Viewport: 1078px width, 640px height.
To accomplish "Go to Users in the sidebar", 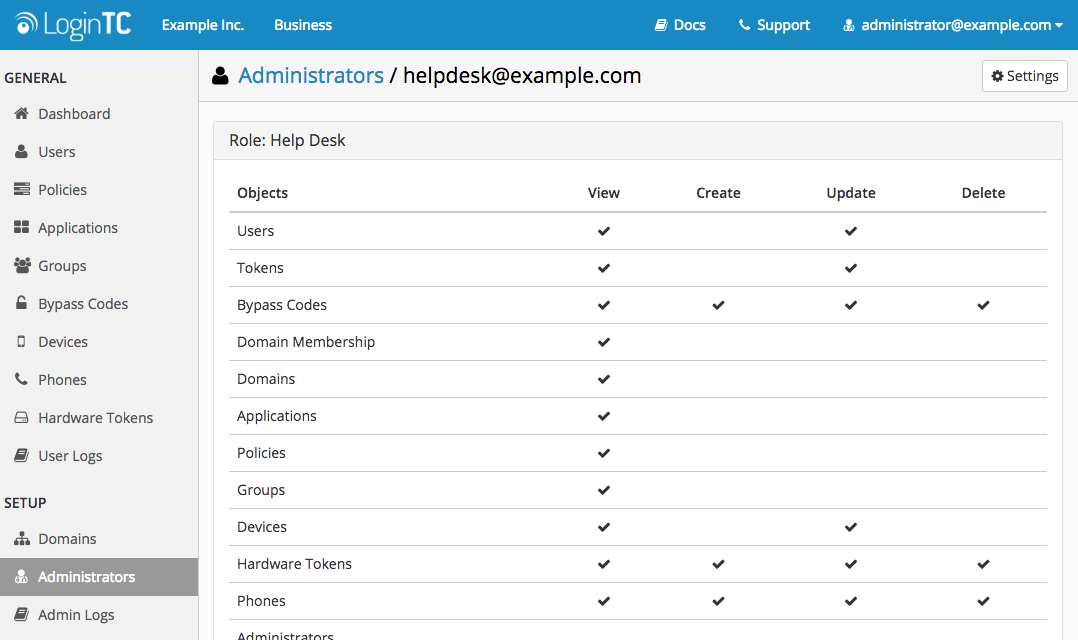I will (x=99, y=152).
